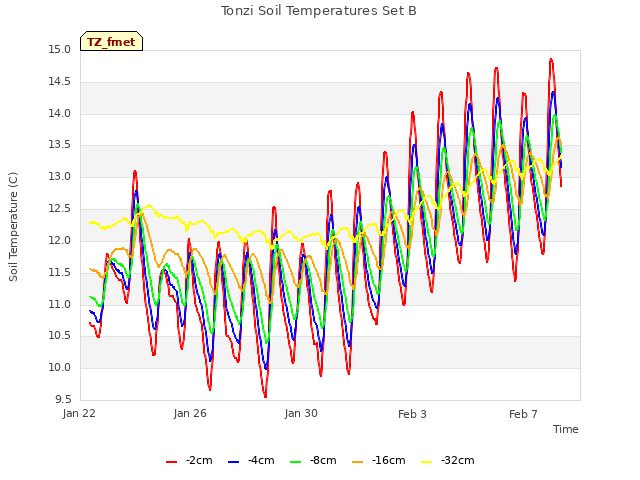Click the 10.5 y-axis tick label
Viewport: 640px width, 480px height.
click(x=60, y=336)
